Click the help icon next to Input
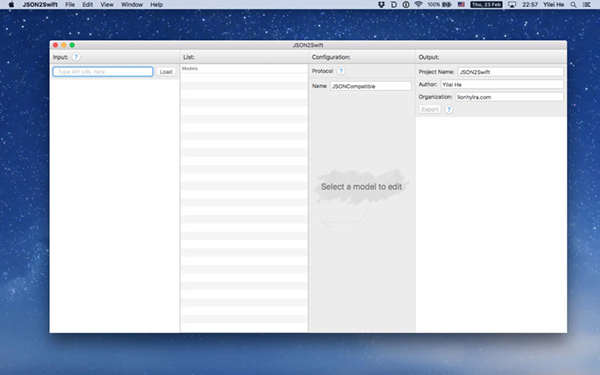 tap(76, 57)
